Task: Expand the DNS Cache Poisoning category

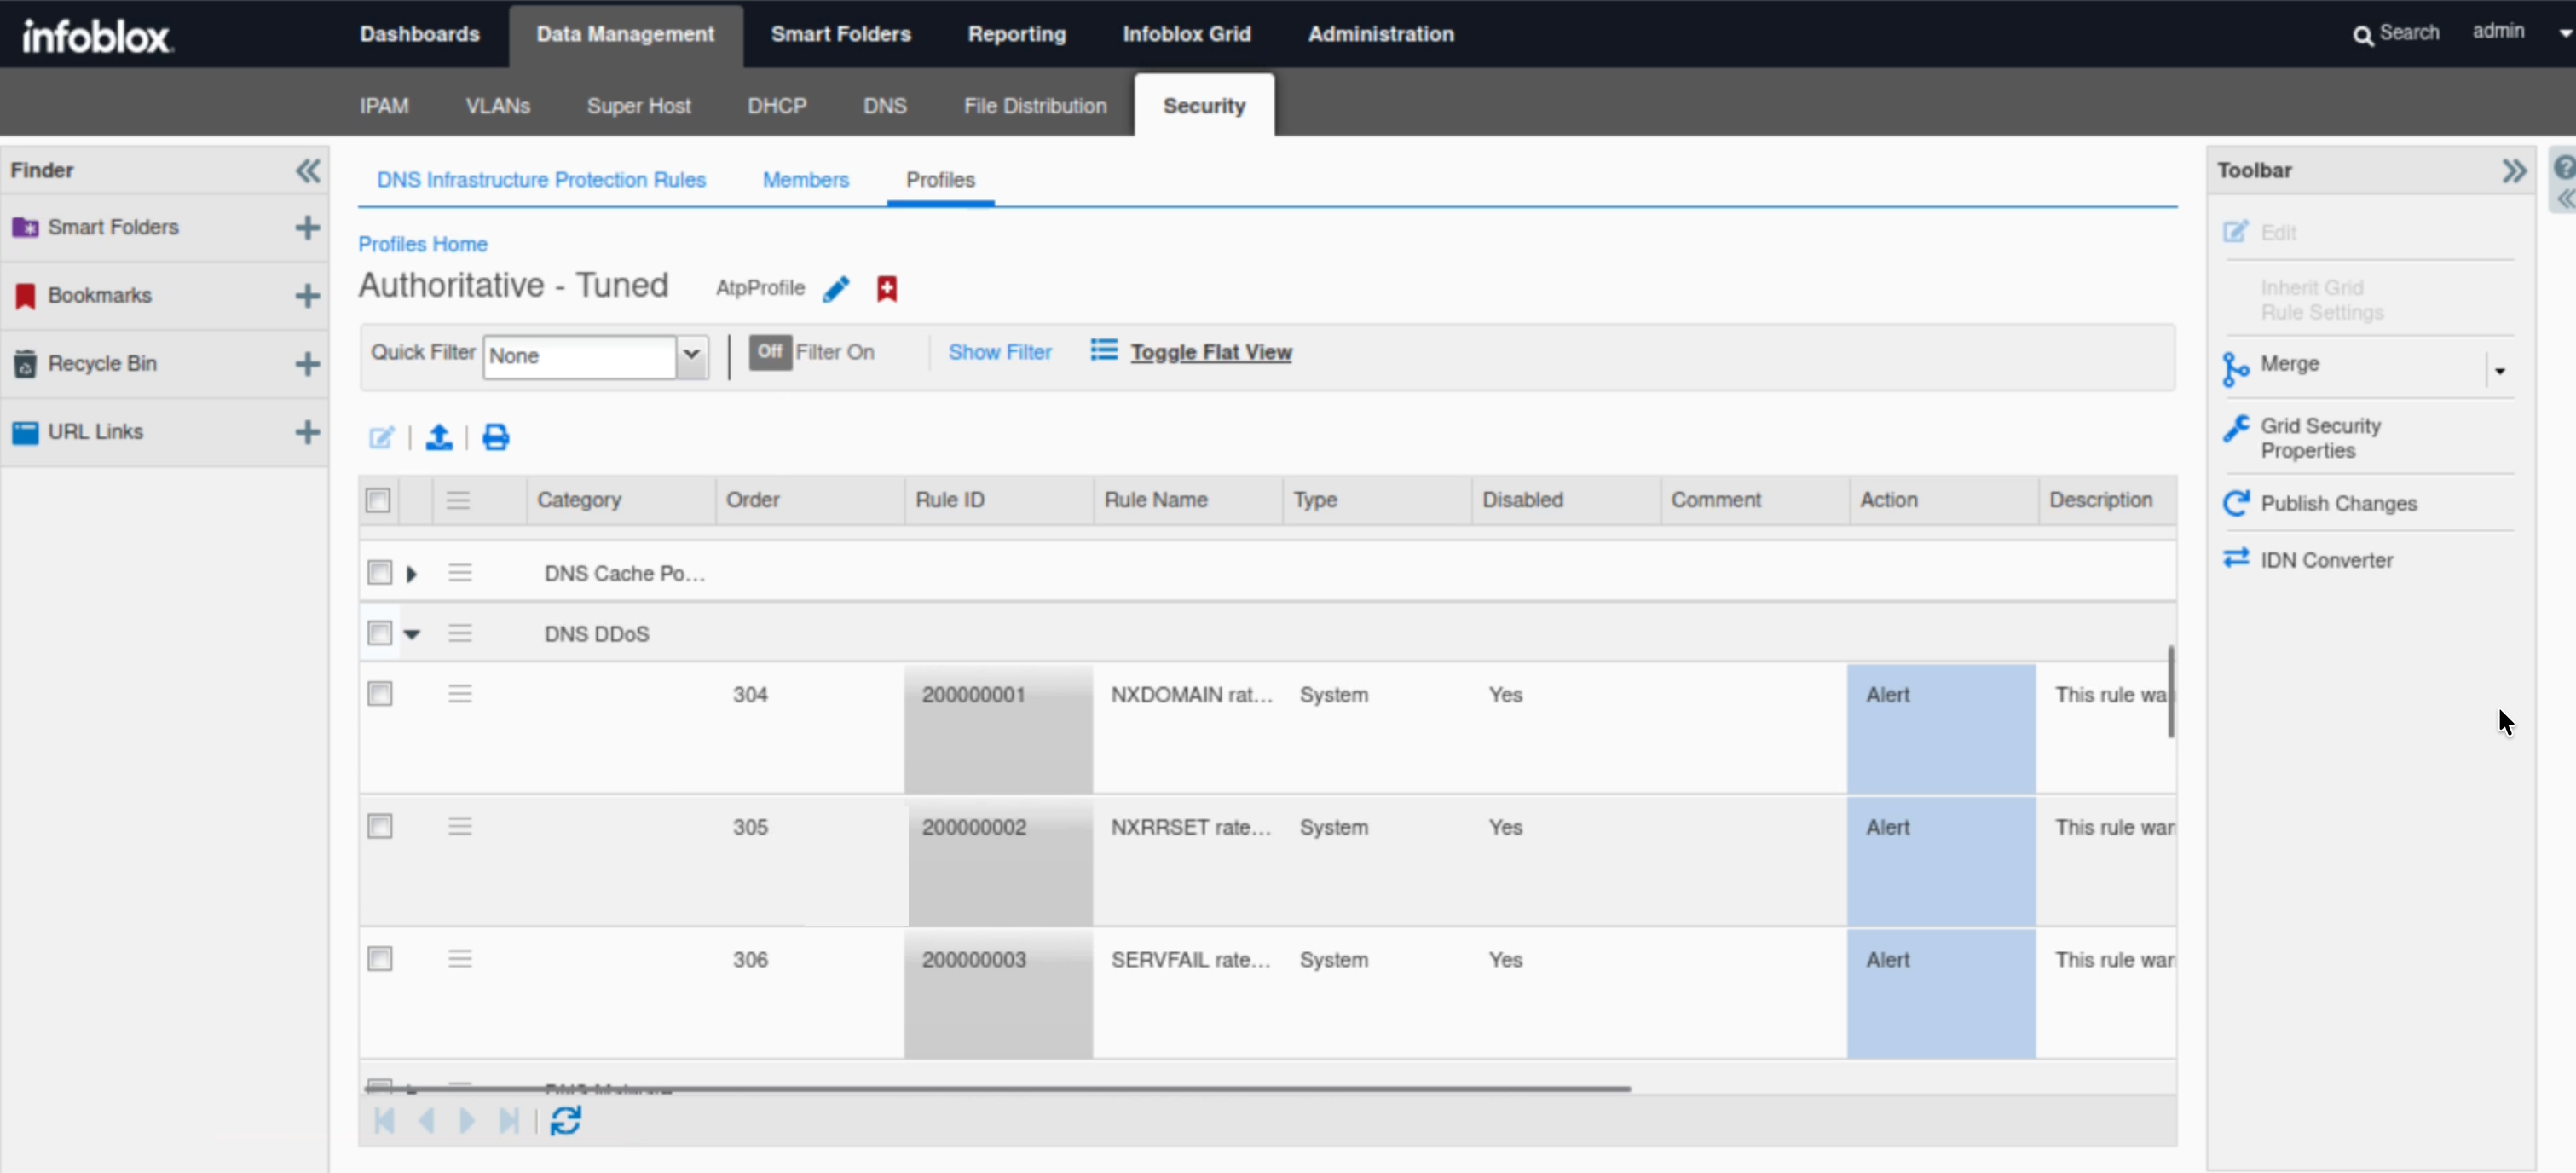Action: (412, 574)
